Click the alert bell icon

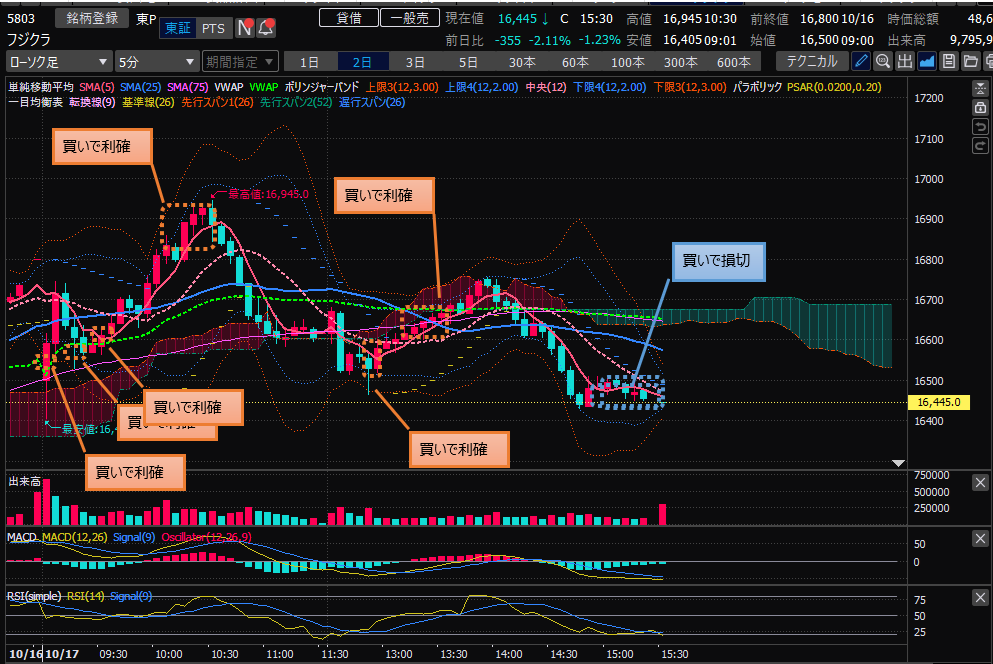[x=265, y=27]
